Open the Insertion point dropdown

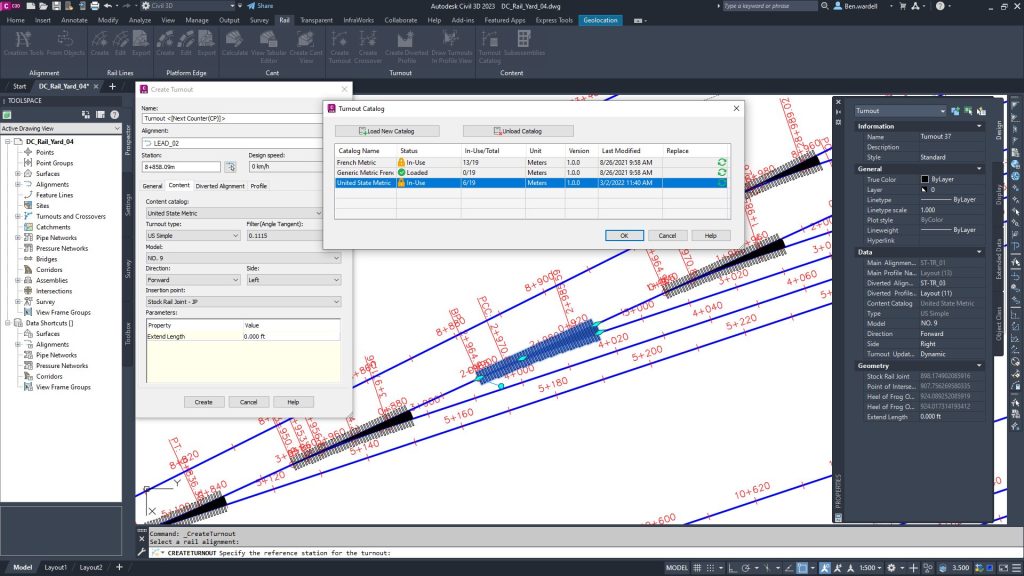point(243,301)
